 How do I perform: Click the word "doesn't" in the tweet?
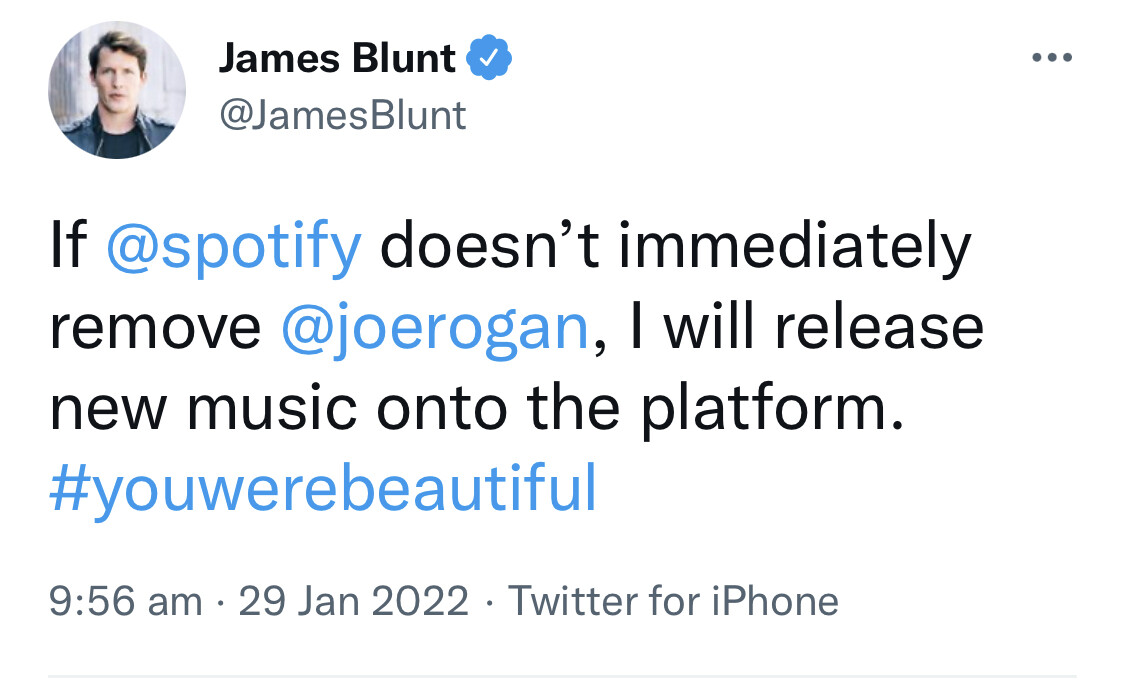click(x=489, y=247)
